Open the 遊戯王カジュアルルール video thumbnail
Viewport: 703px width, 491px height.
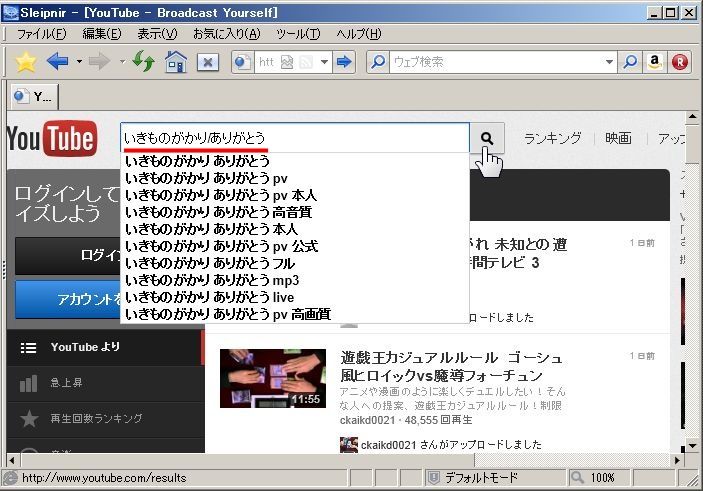pos(273,378)
